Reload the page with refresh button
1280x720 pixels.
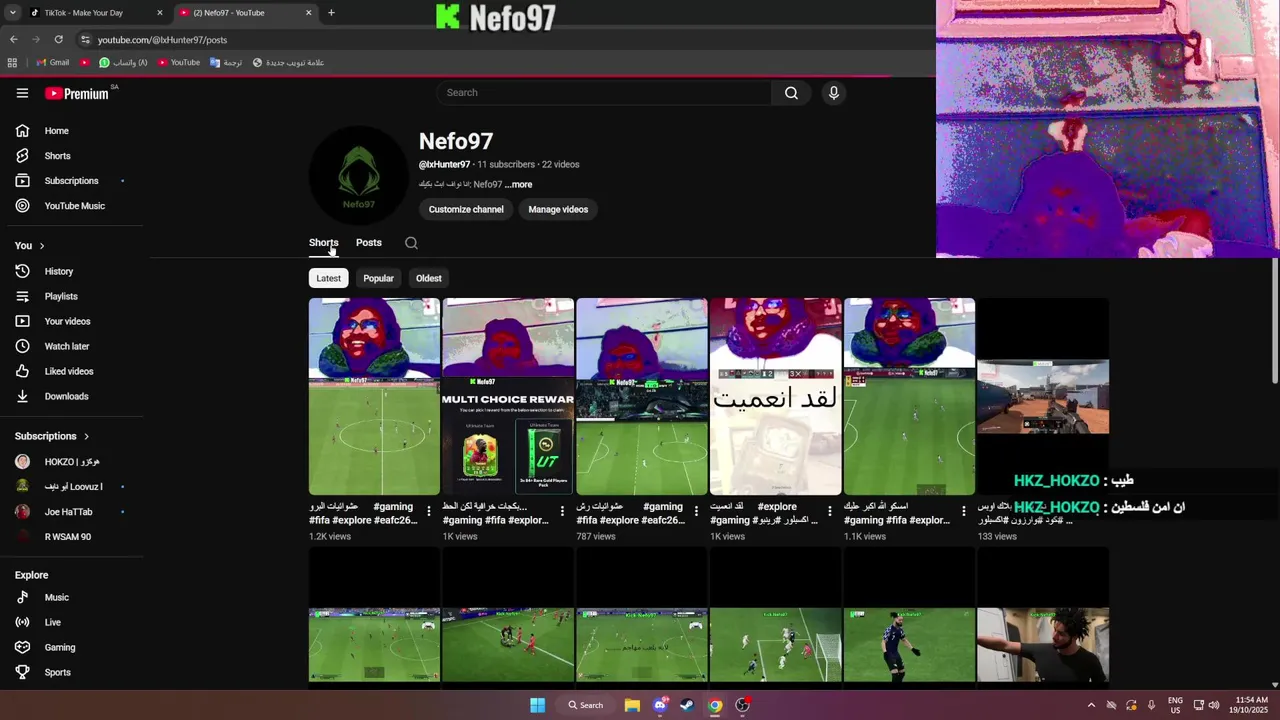click(x=59, y=39)
